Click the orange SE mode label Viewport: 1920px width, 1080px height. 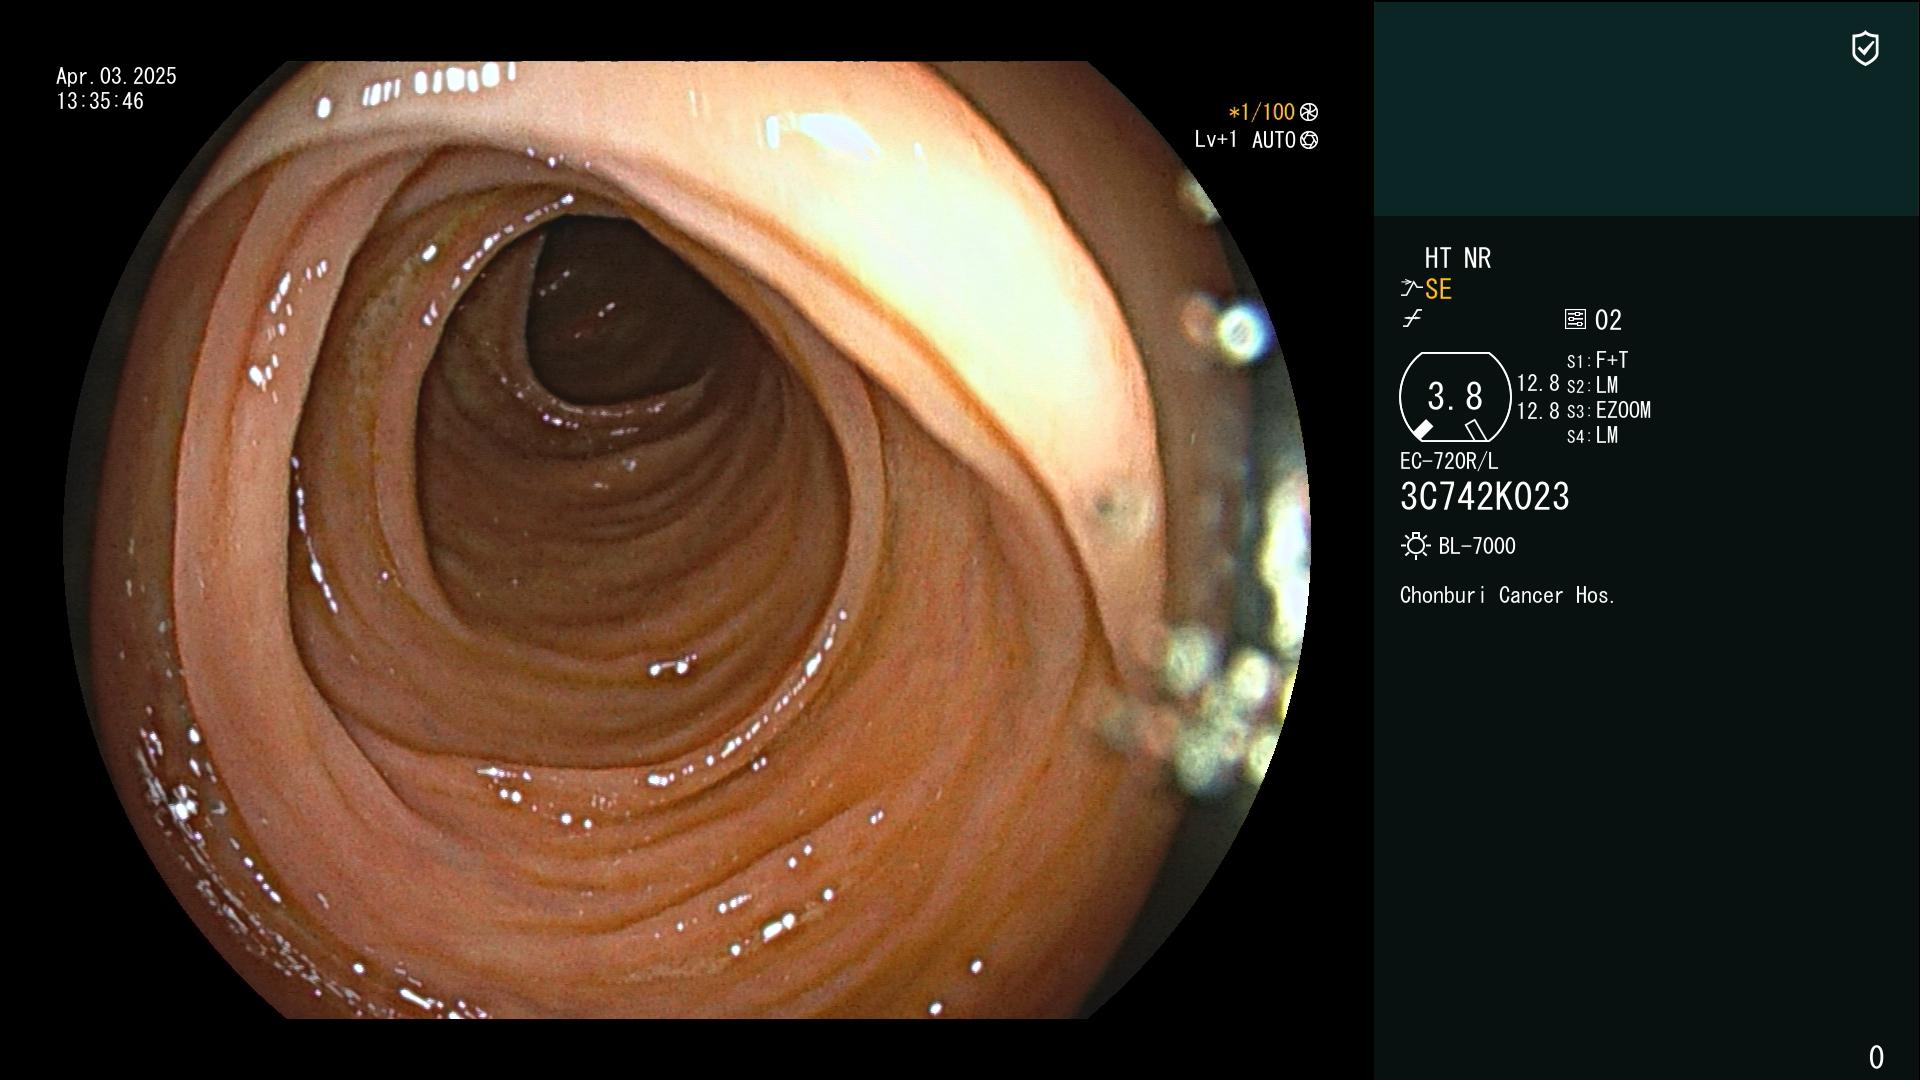[x=1438, y=289]
